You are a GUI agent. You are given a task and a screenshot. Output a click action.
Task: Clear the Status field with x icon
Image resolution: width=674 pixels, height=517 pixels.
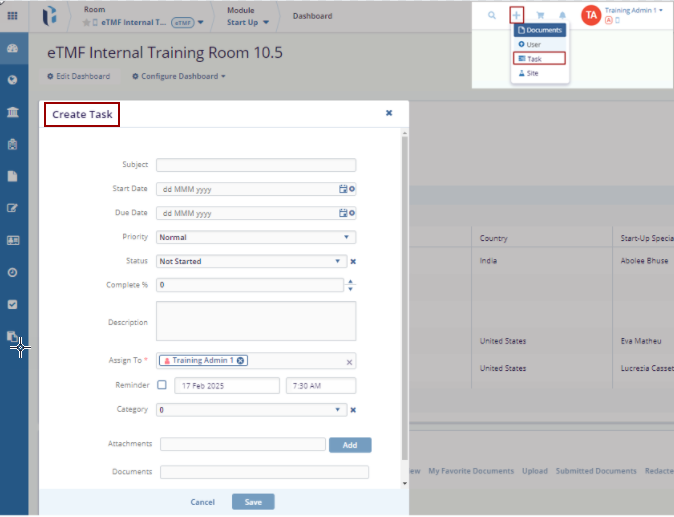click(x=353, y=262)
